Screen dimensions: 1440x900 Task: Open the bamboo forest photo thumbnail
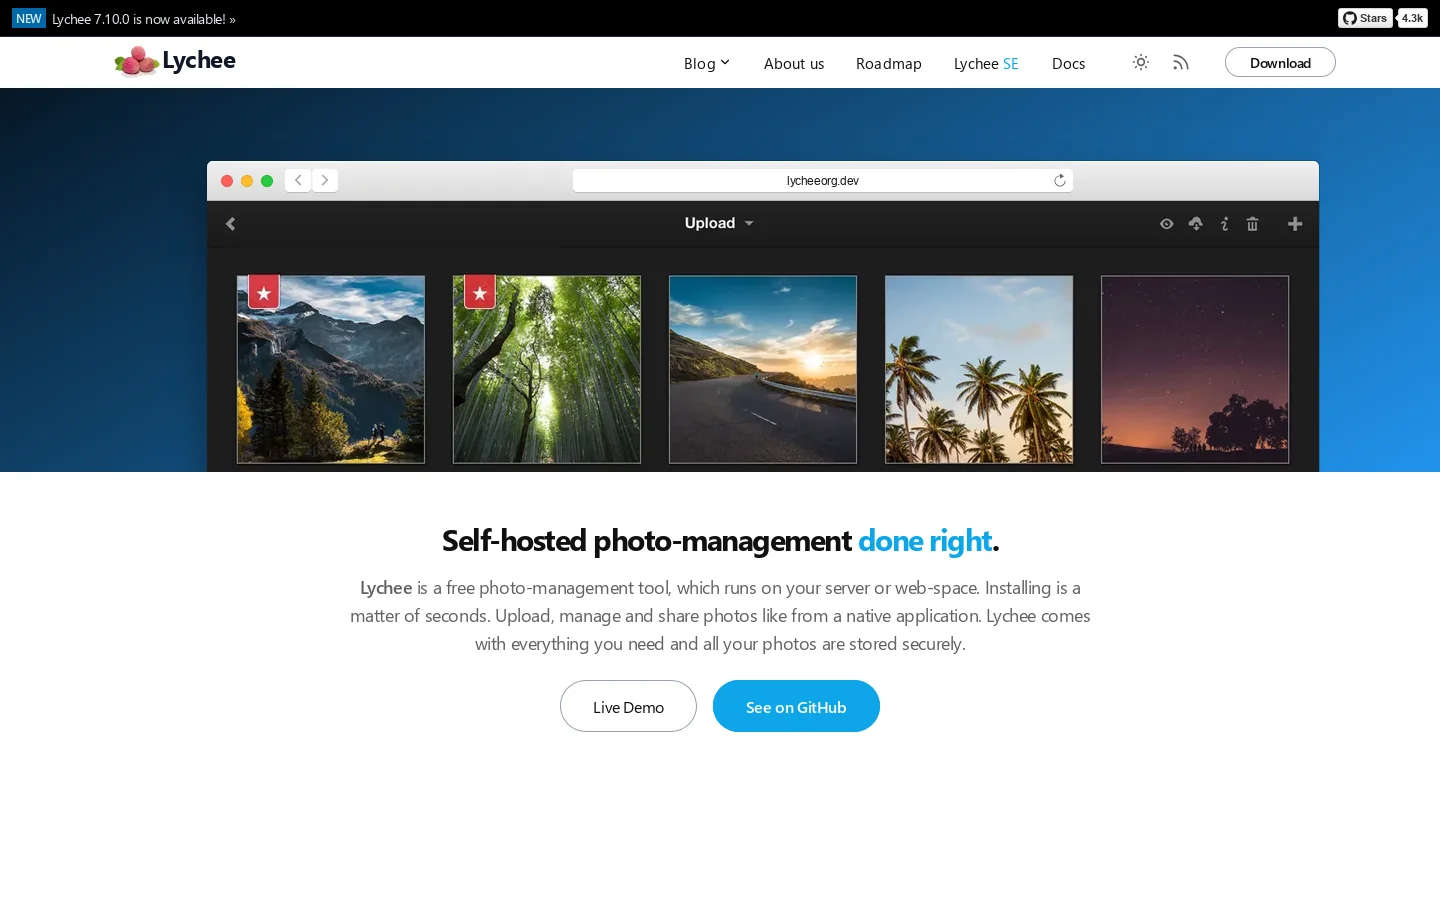click(547, 370)
